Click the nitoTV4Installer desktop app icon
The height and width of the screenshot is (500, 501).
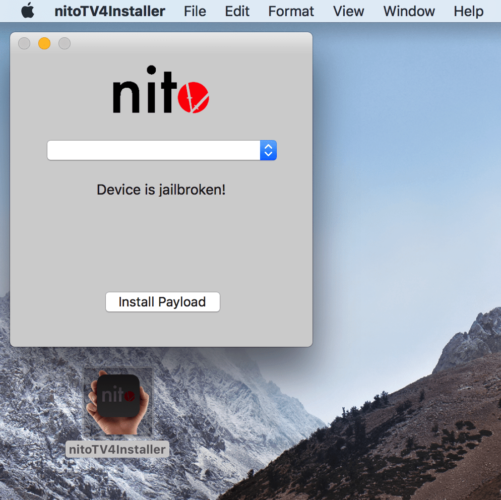tap(118, 402)
